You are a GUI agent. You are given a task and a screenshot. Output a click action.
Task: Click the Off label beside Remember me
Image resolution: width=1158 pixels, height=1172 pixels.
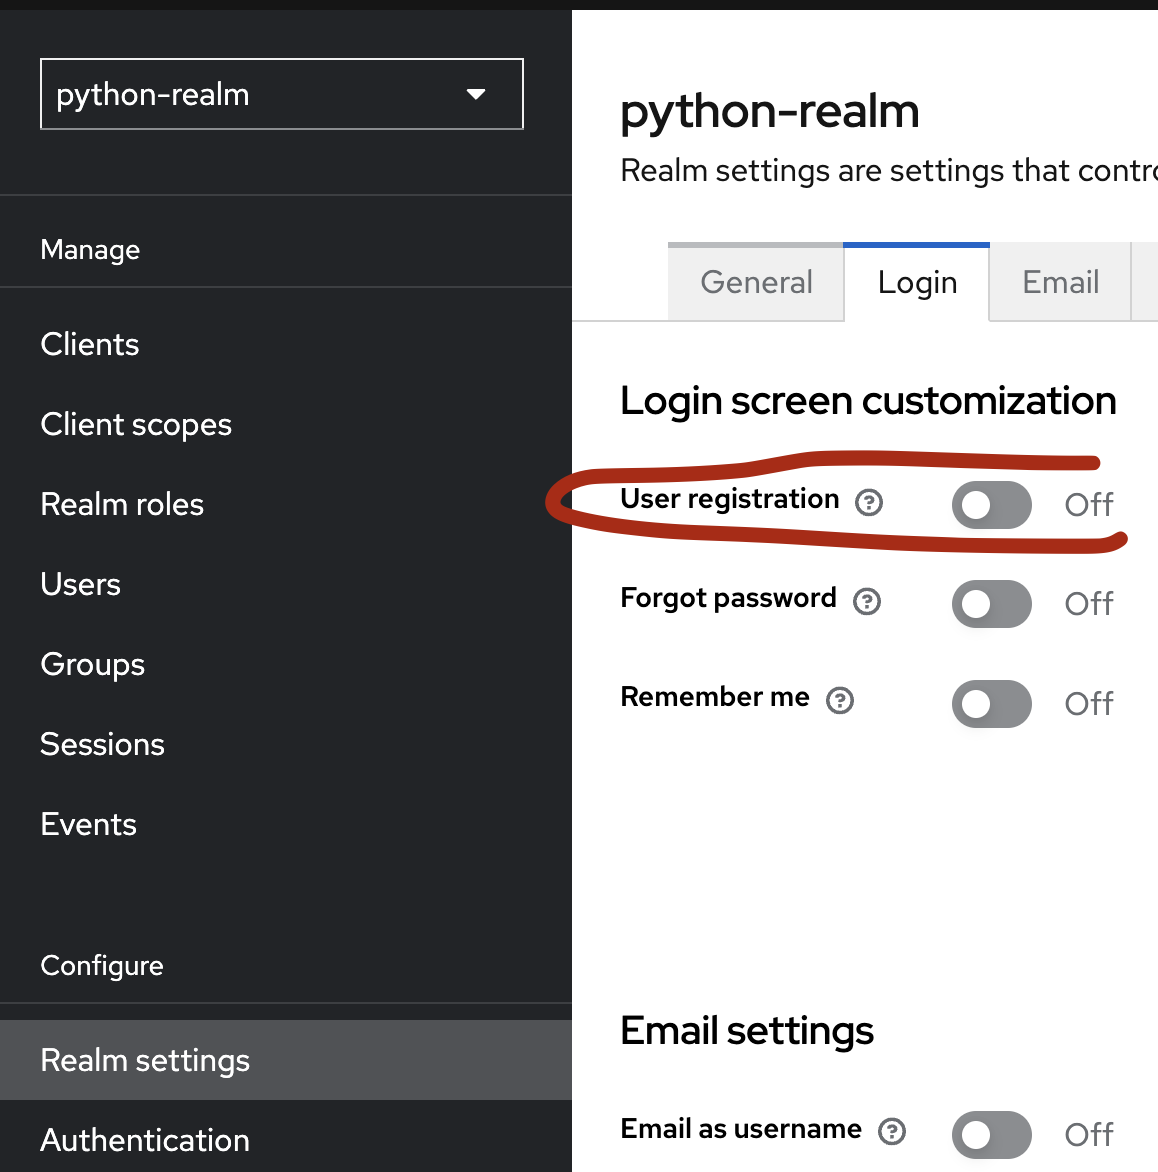pyautogui.click(x=1088, y=704)
